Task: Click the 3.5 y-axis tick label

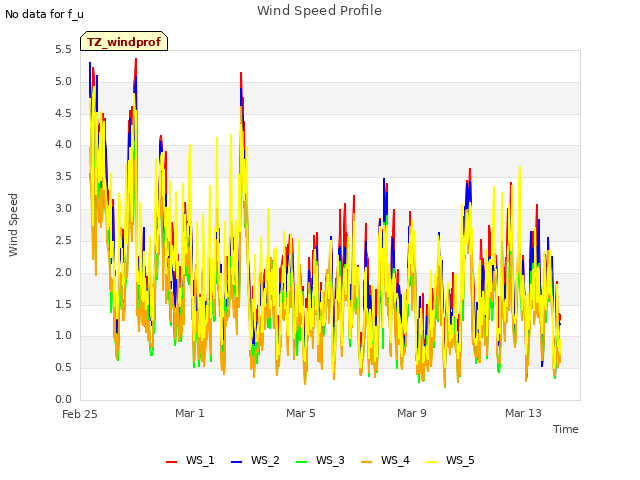Action: coord(63,177)
